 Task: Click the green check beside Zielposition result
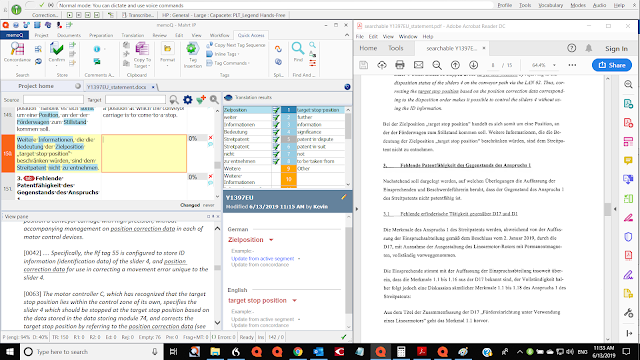point(276,110)
